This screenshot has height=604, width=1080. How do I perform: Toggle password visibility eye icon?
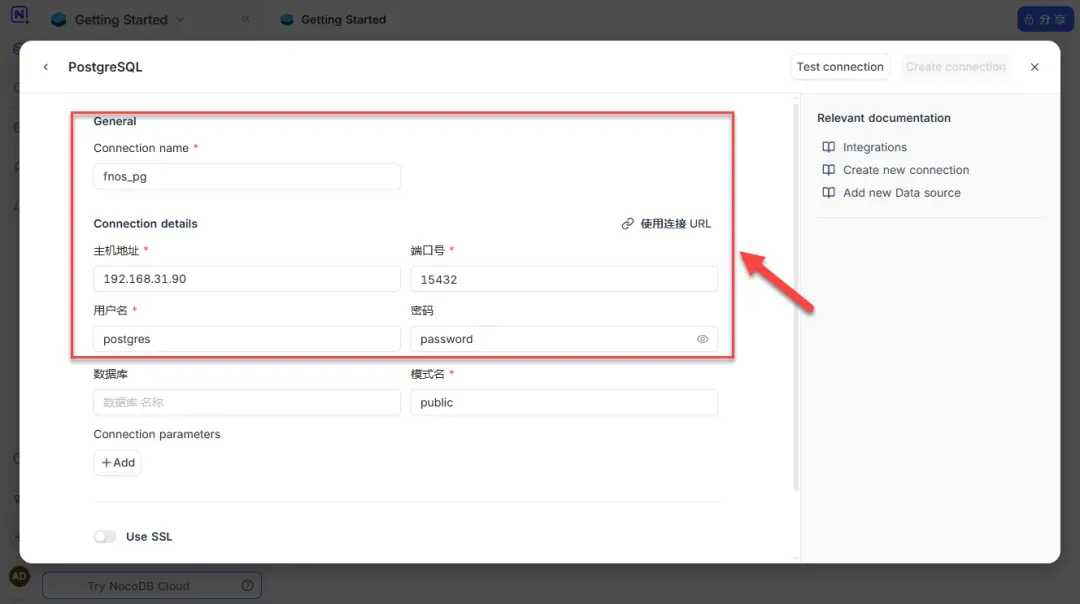tap(702, 339)
